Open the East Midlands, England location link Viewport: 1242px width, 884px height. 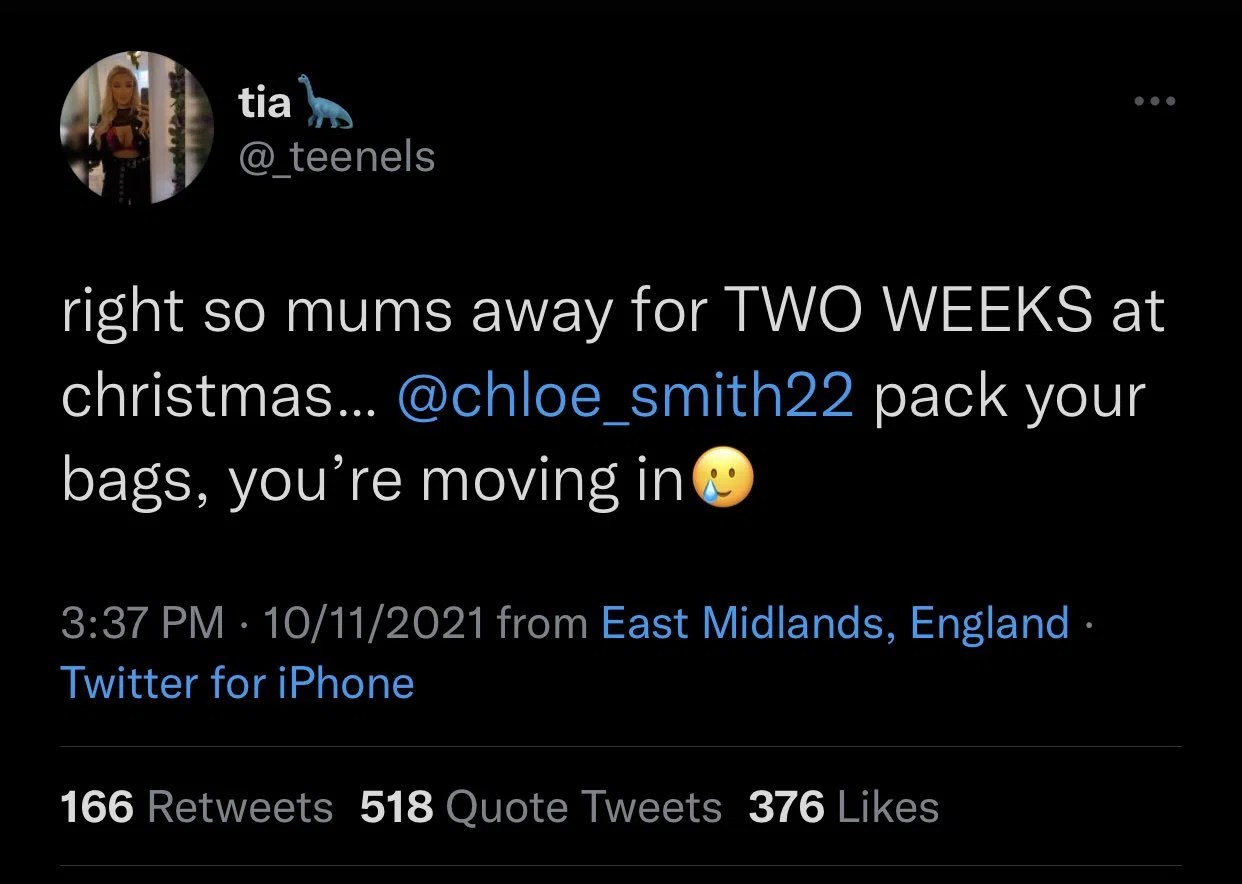point(835,623)
